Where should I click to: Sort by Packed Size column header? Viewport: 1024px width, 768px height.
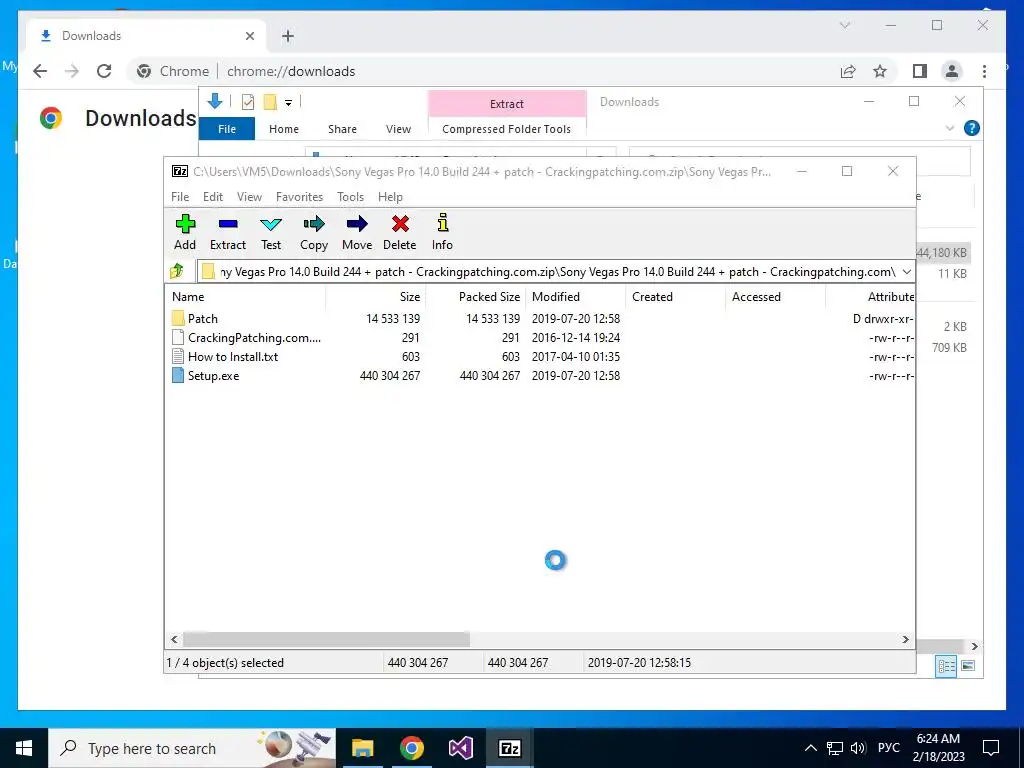(x=475, y=296)
